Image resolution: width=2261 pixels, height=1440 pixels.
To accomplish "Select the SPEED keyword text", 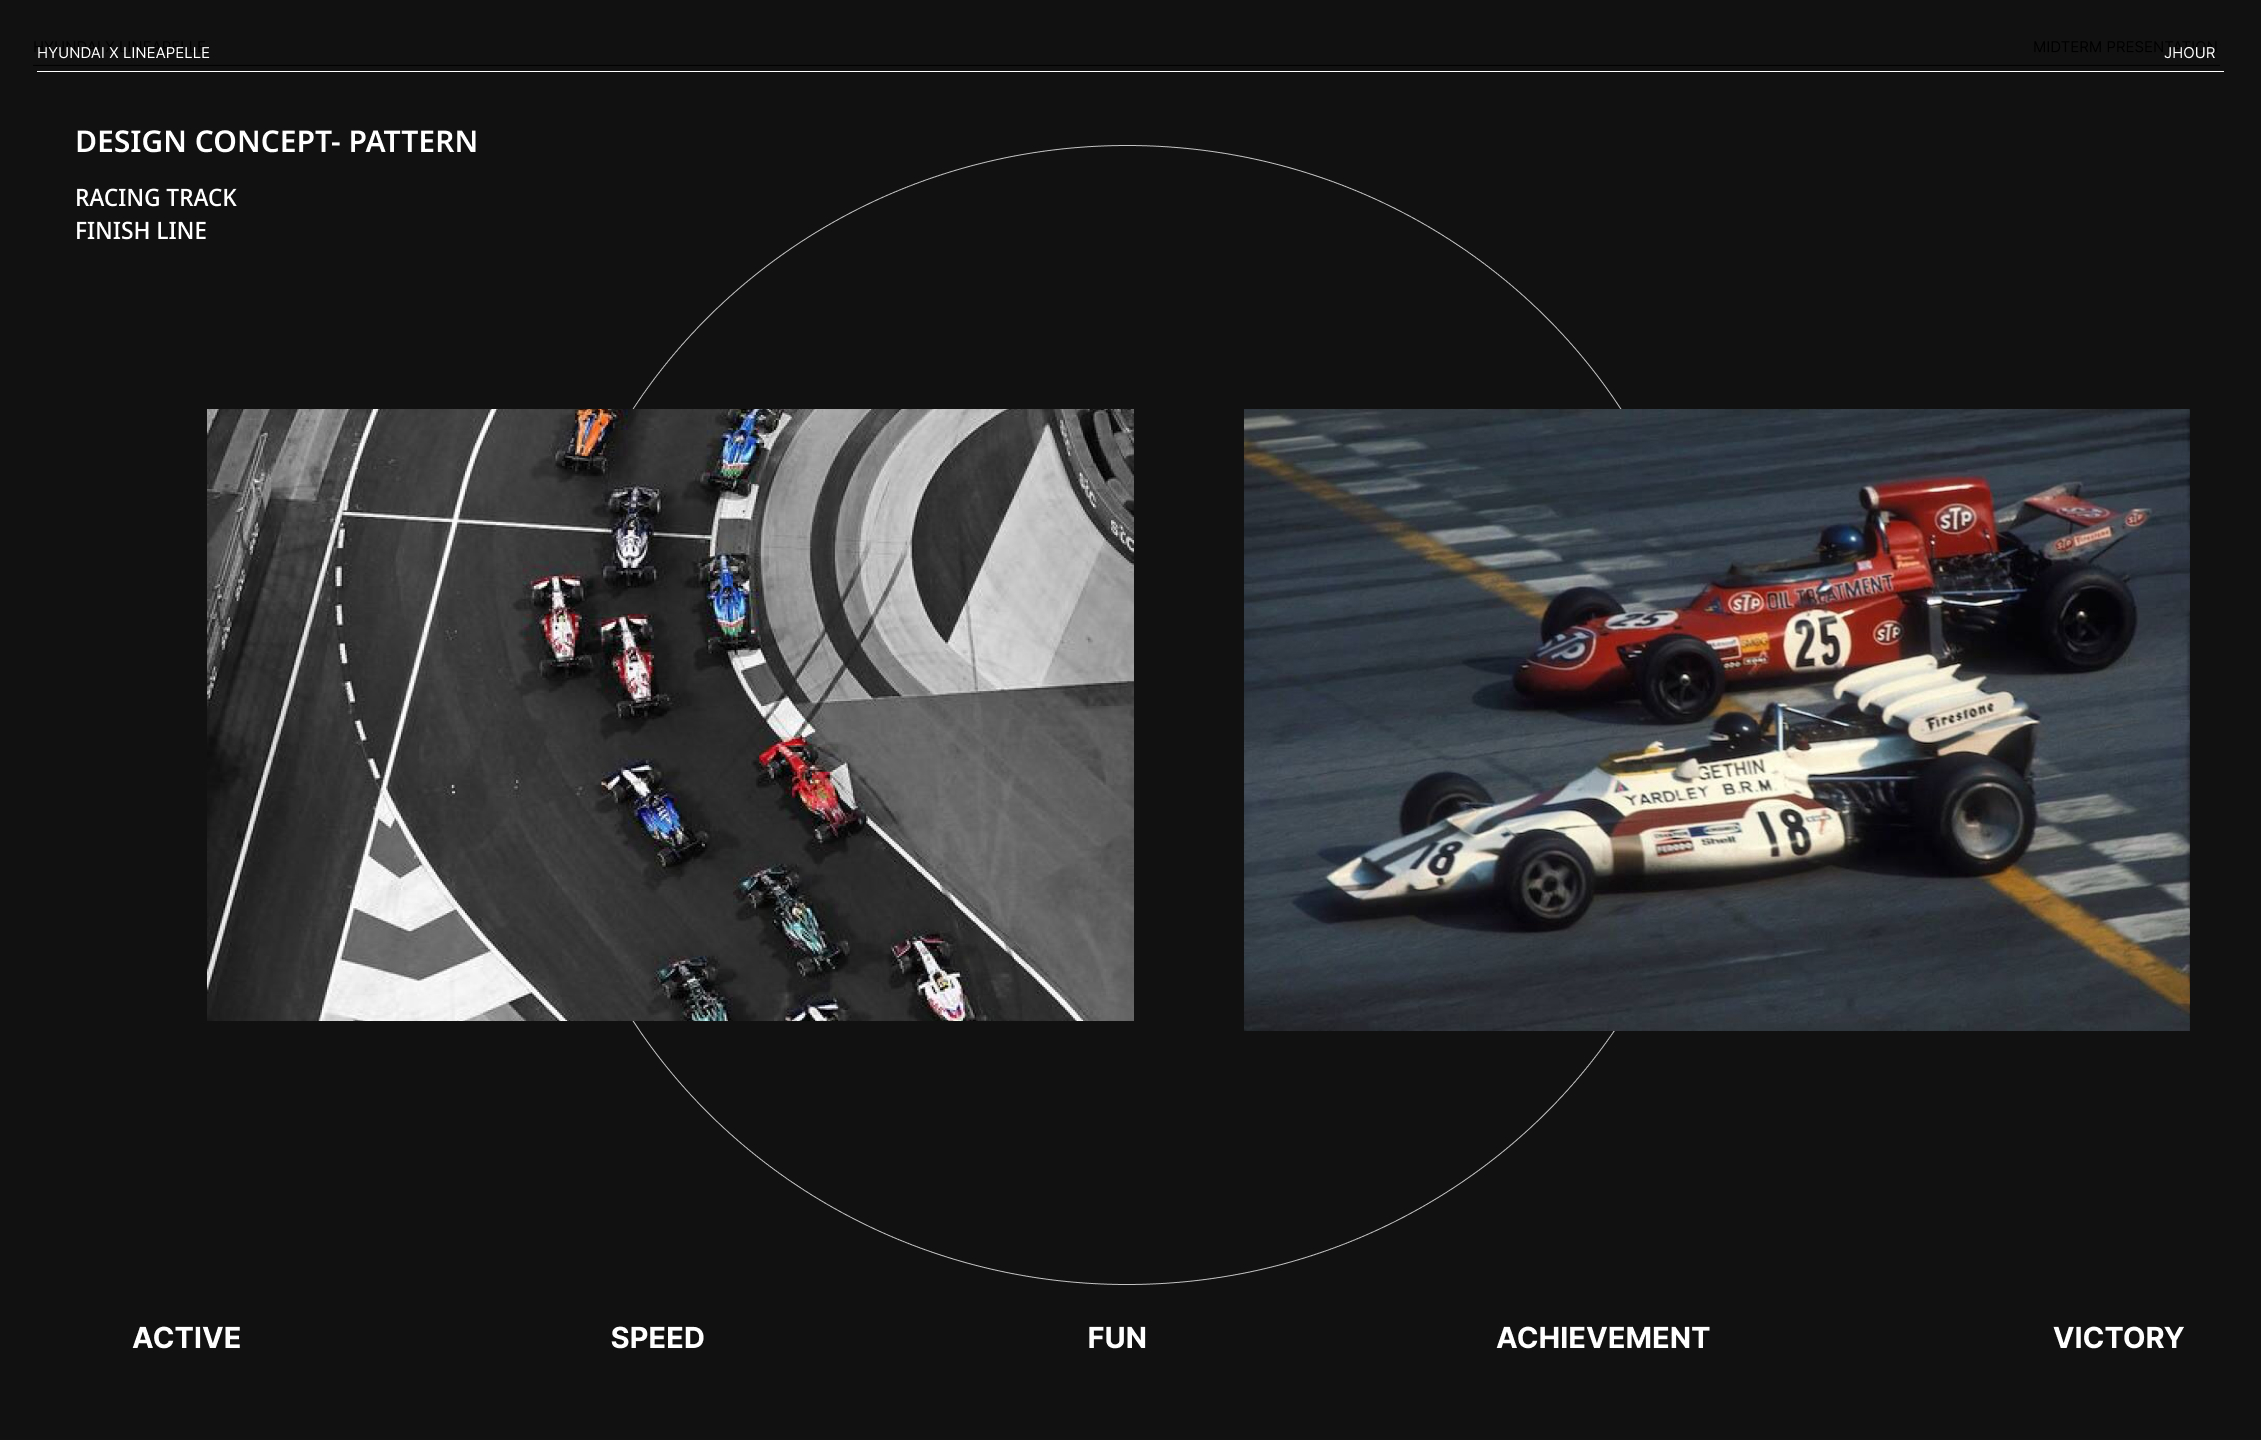I will (x=657, y=1338).
